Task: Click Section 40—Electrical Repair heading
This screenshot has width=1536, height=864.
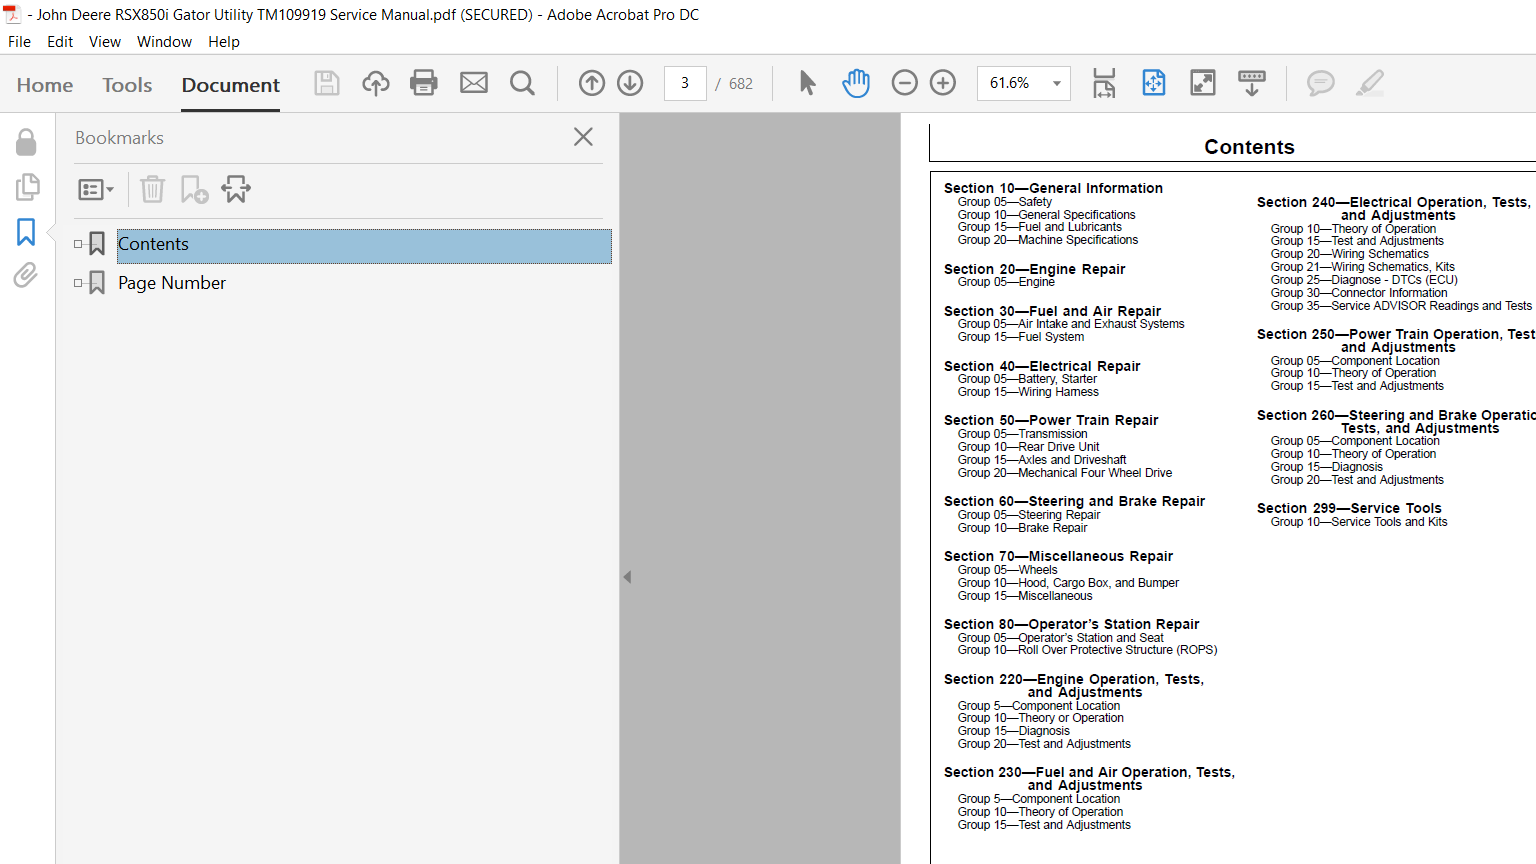Action: coord(1042,366)
